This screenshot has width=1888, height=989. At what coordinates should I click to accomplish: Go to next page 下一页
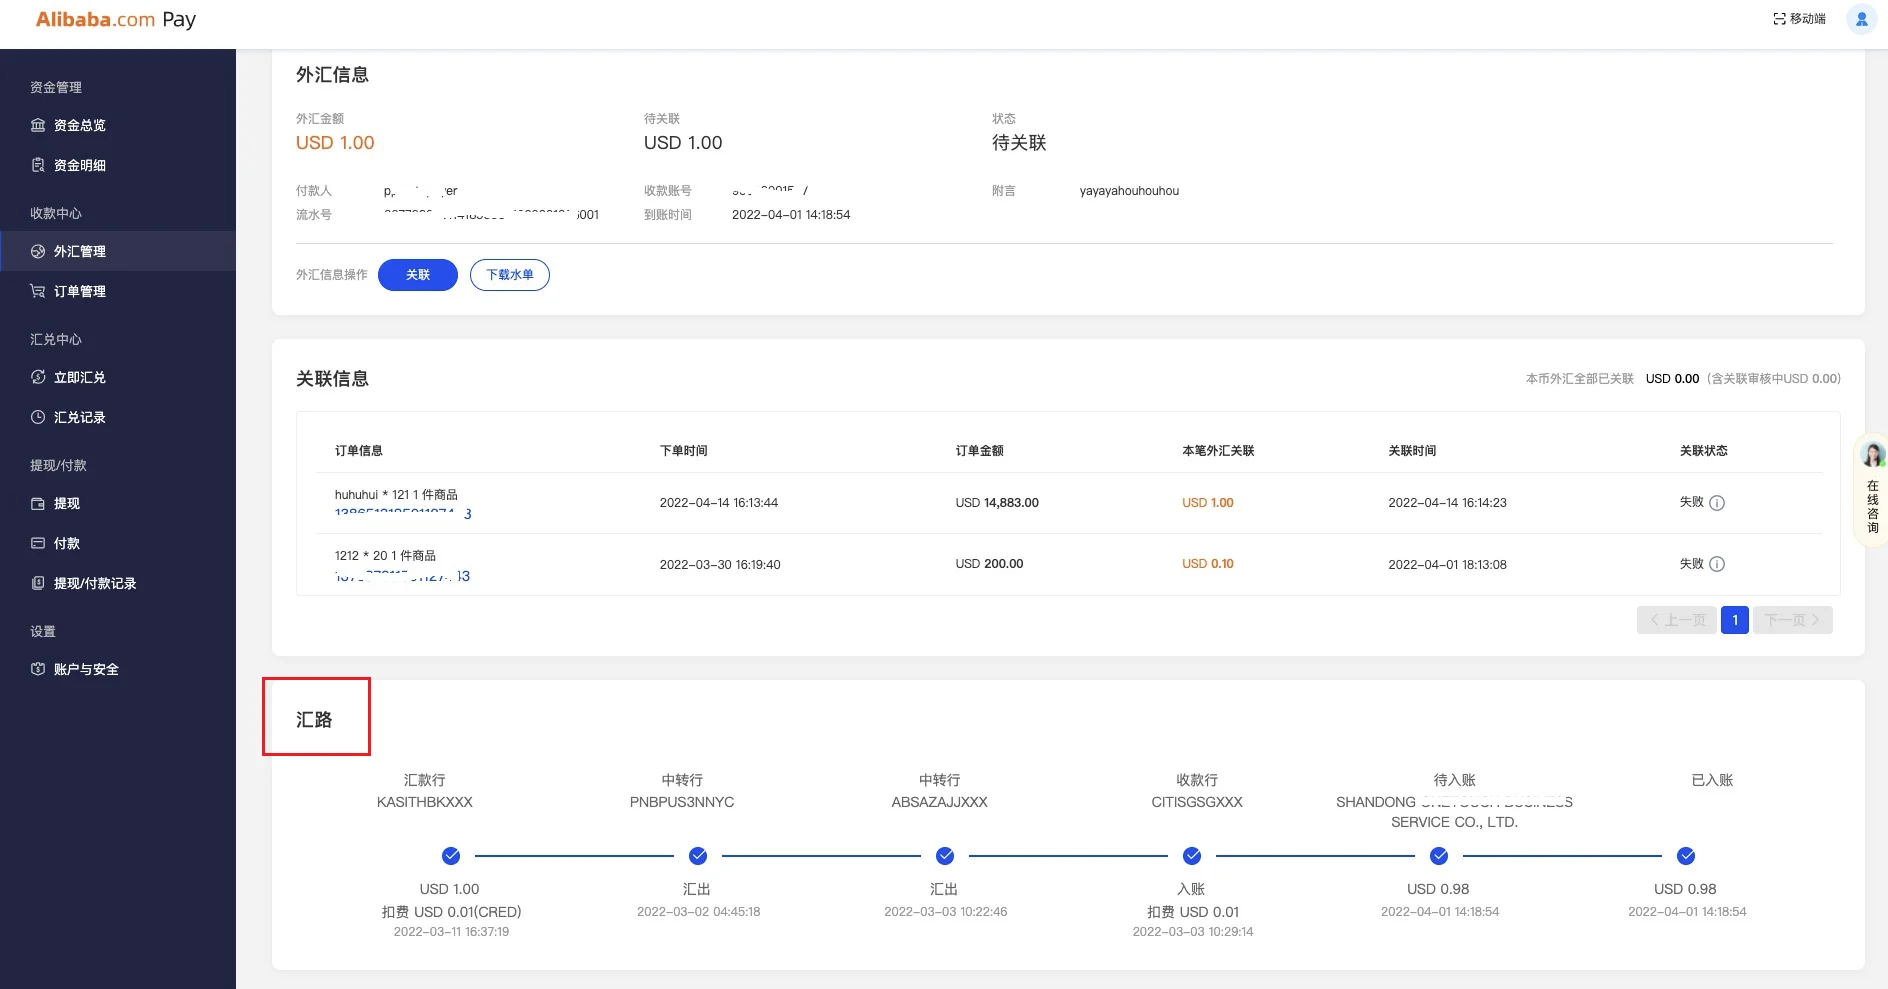point(1792,620)
